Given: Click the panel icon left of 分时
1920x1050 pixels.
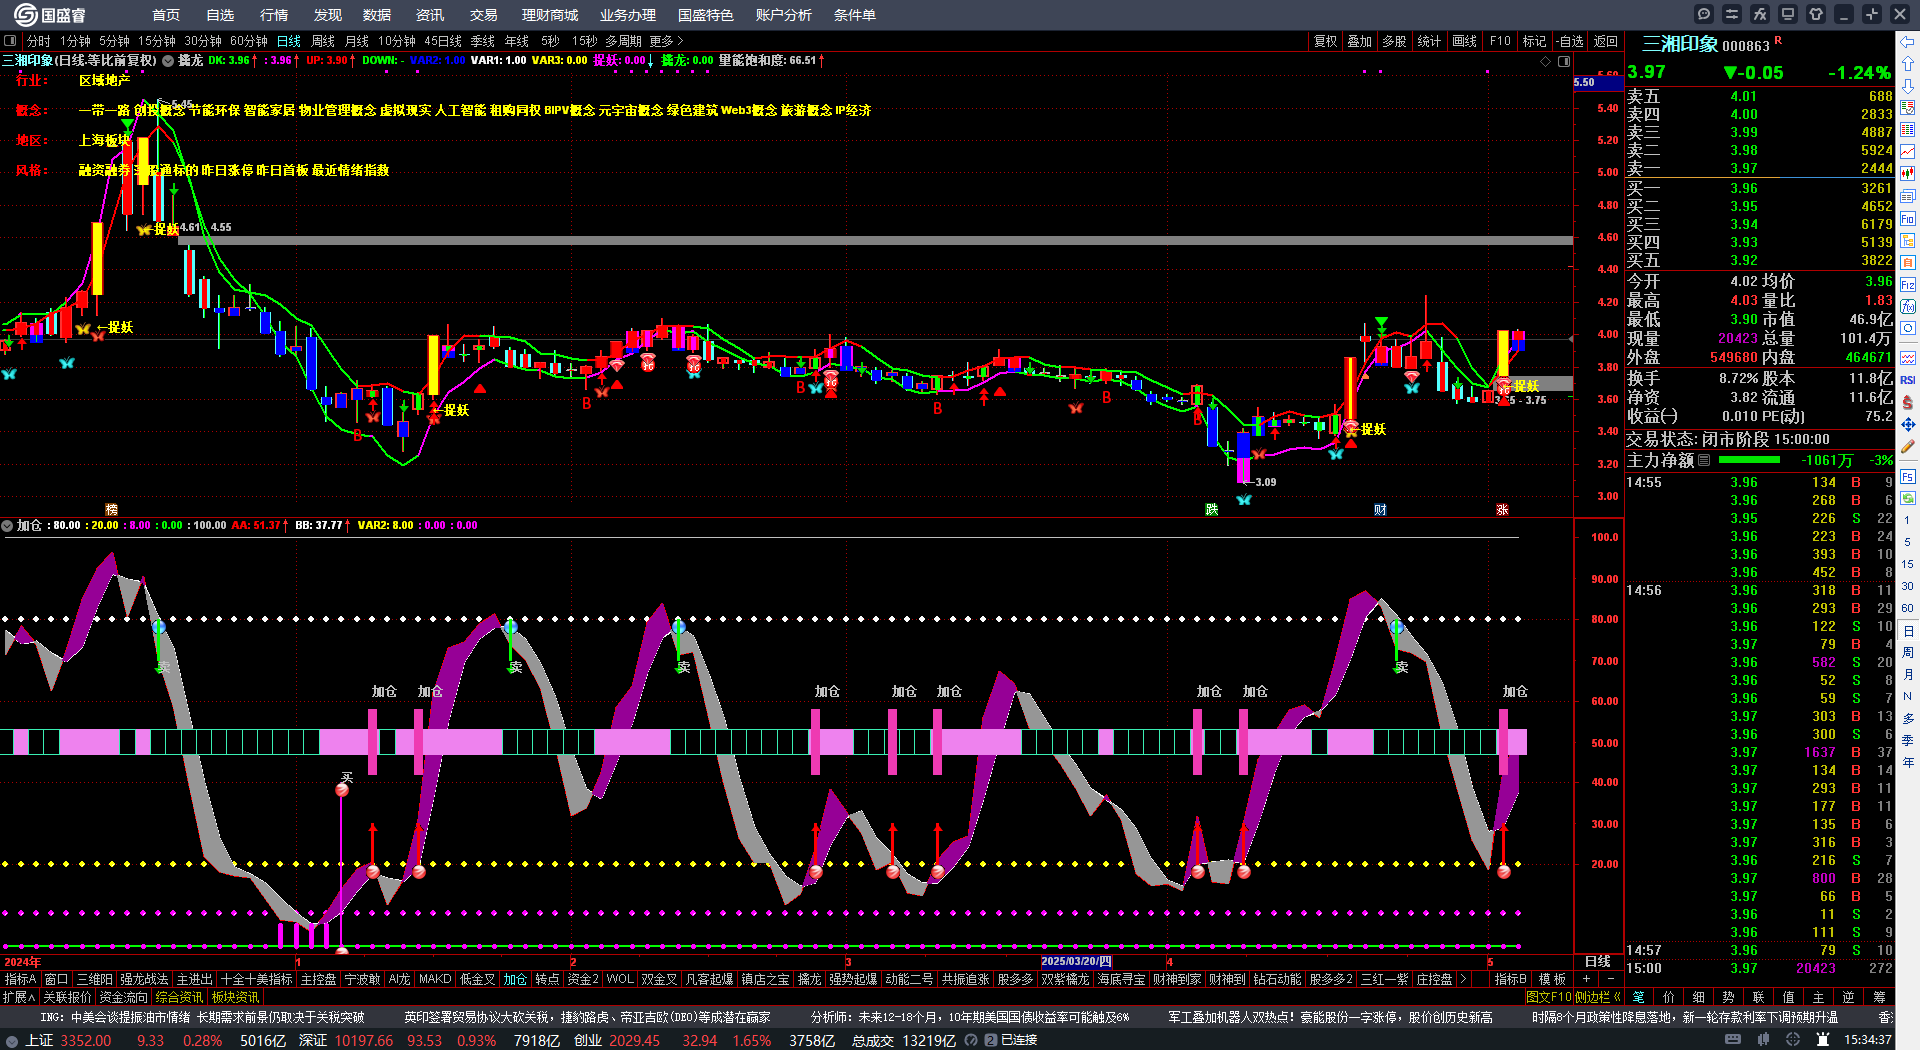Looking at the screenshot, I should click(10, 41).
